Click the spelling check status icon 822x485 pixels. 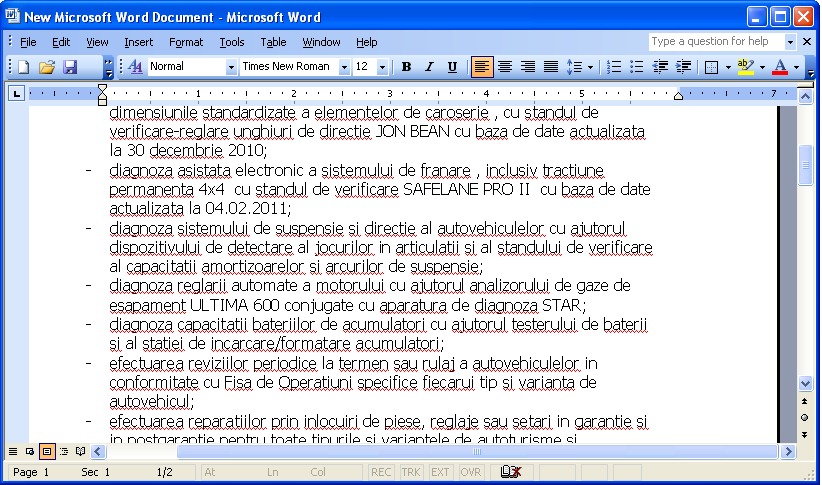(510, 471)
